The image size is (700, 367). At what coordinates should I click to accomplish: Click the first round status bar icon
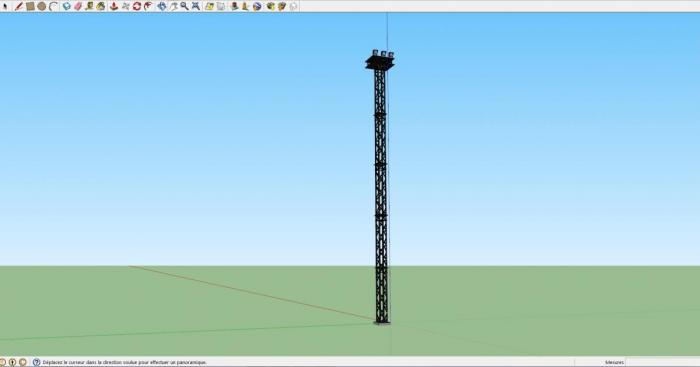click(2, 362)
